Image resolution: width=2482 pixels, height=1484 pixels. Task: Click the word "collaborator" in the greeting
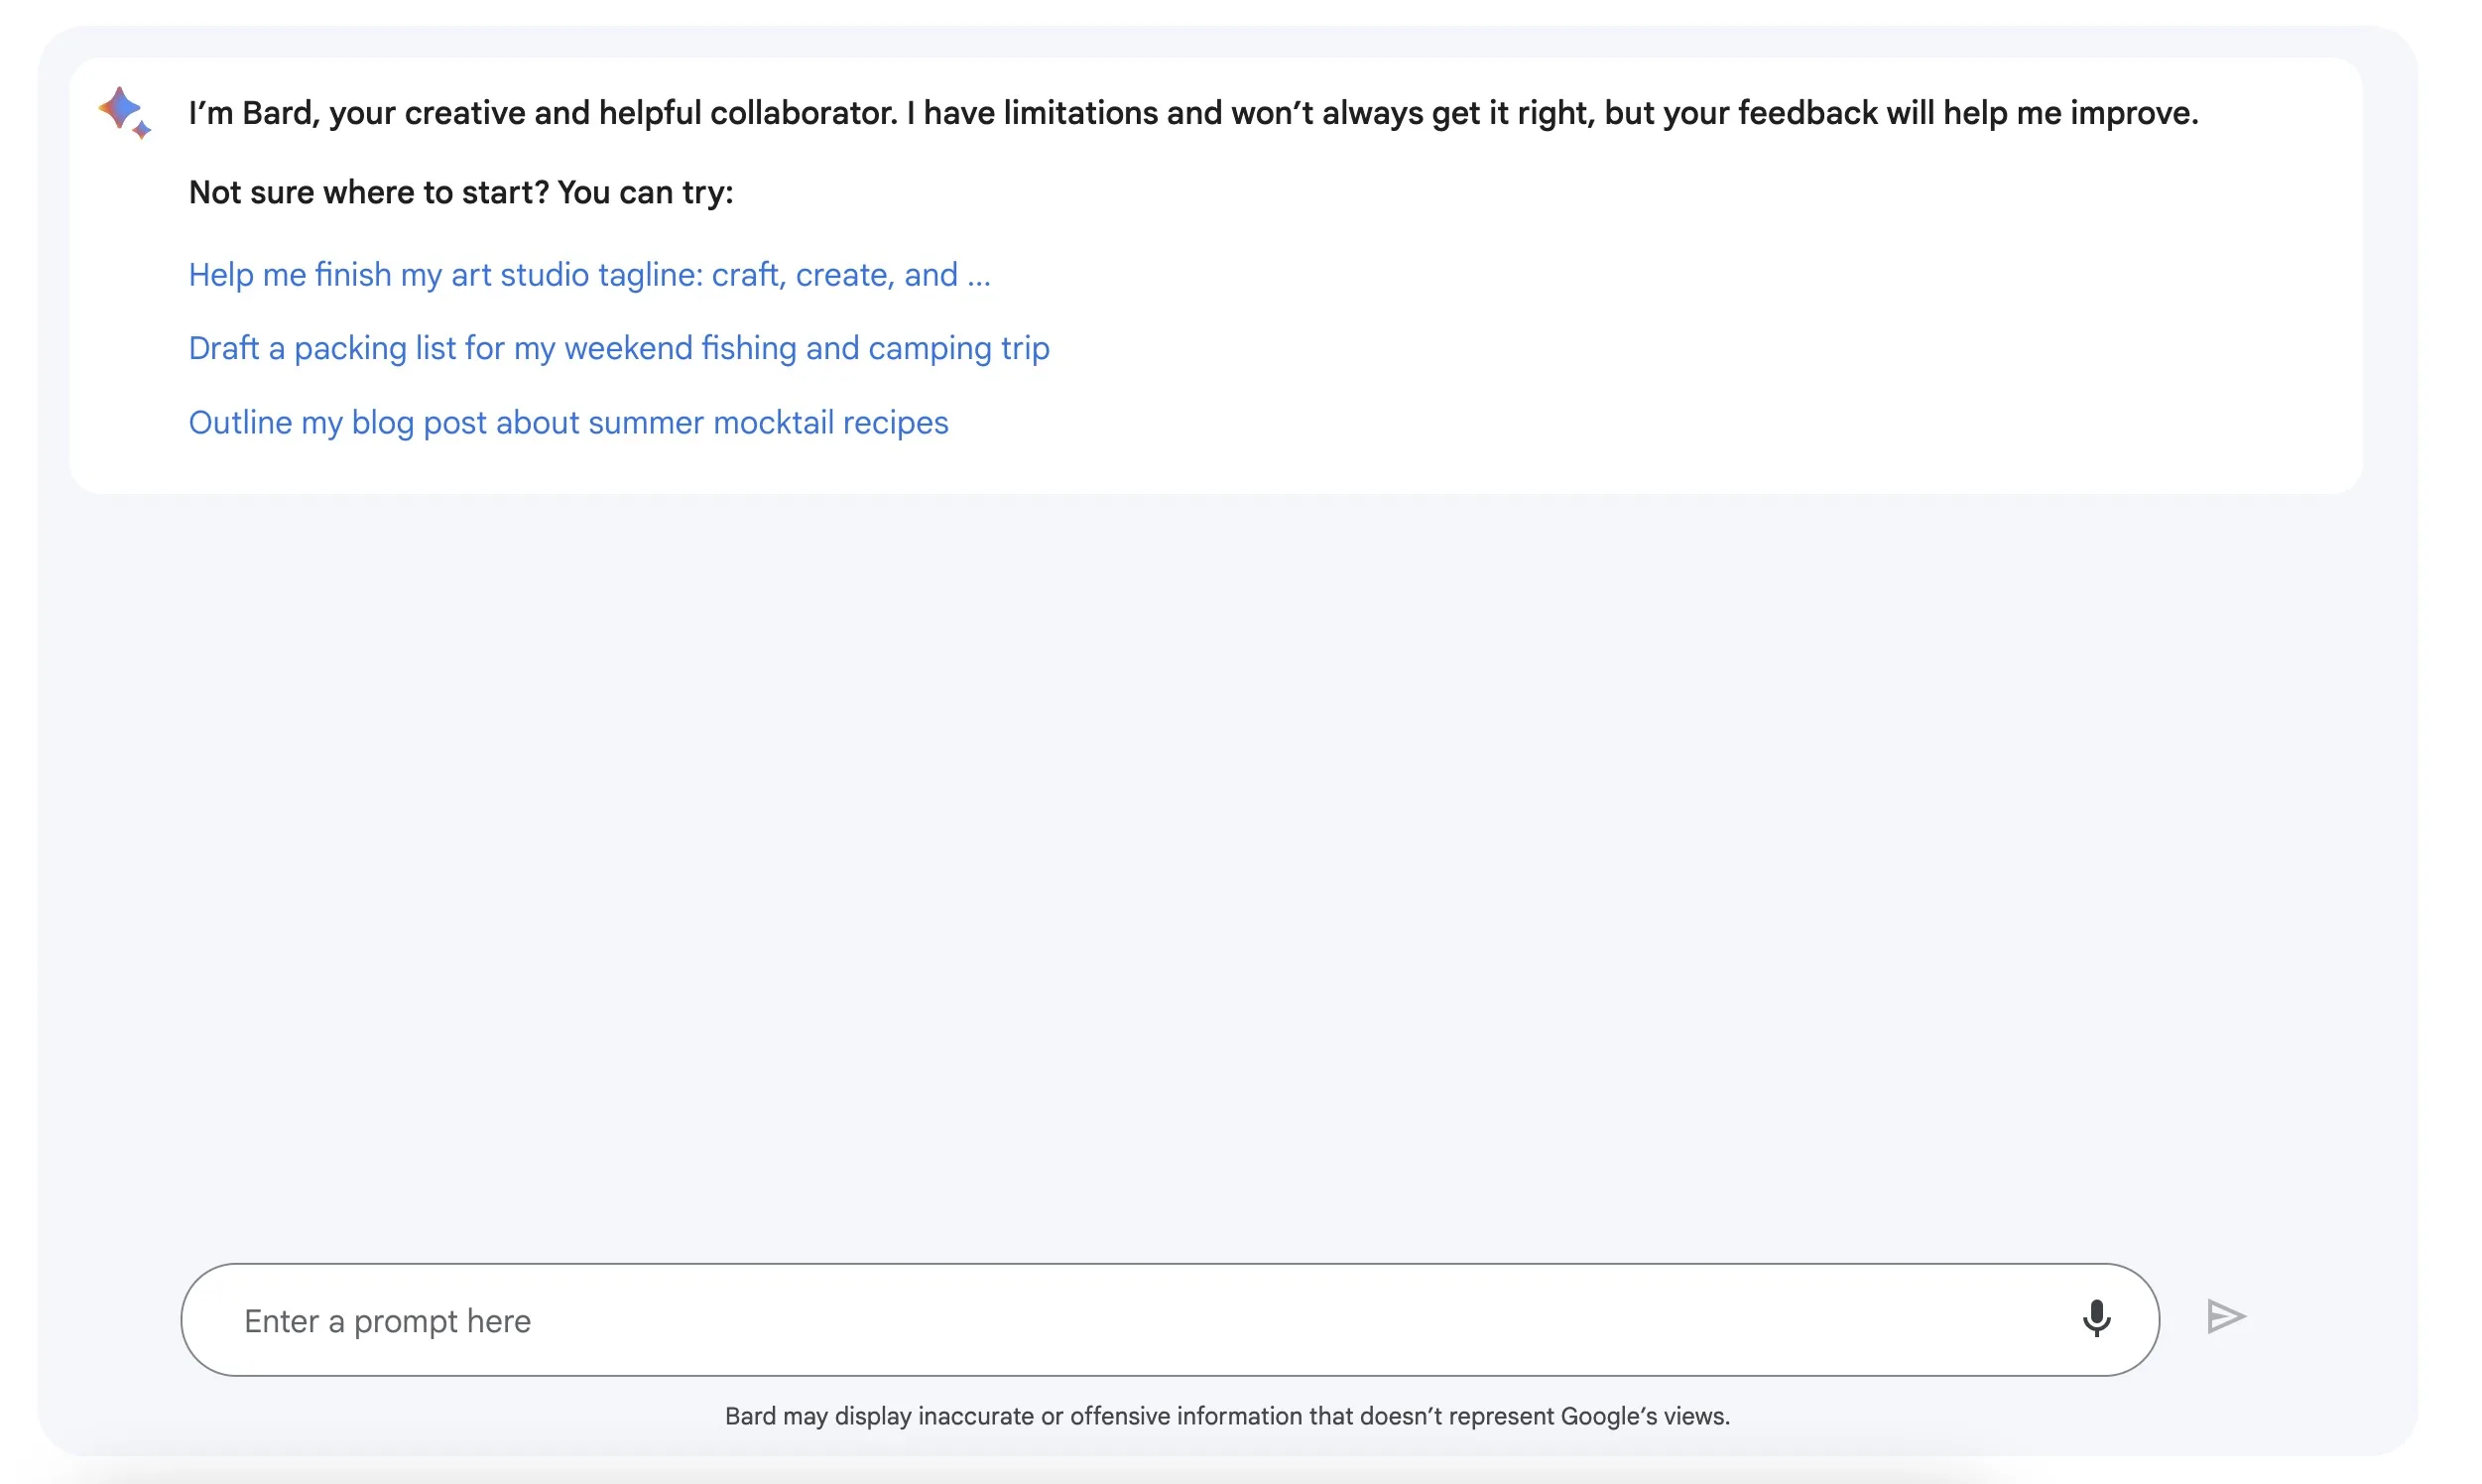click(x=802, y=113)
